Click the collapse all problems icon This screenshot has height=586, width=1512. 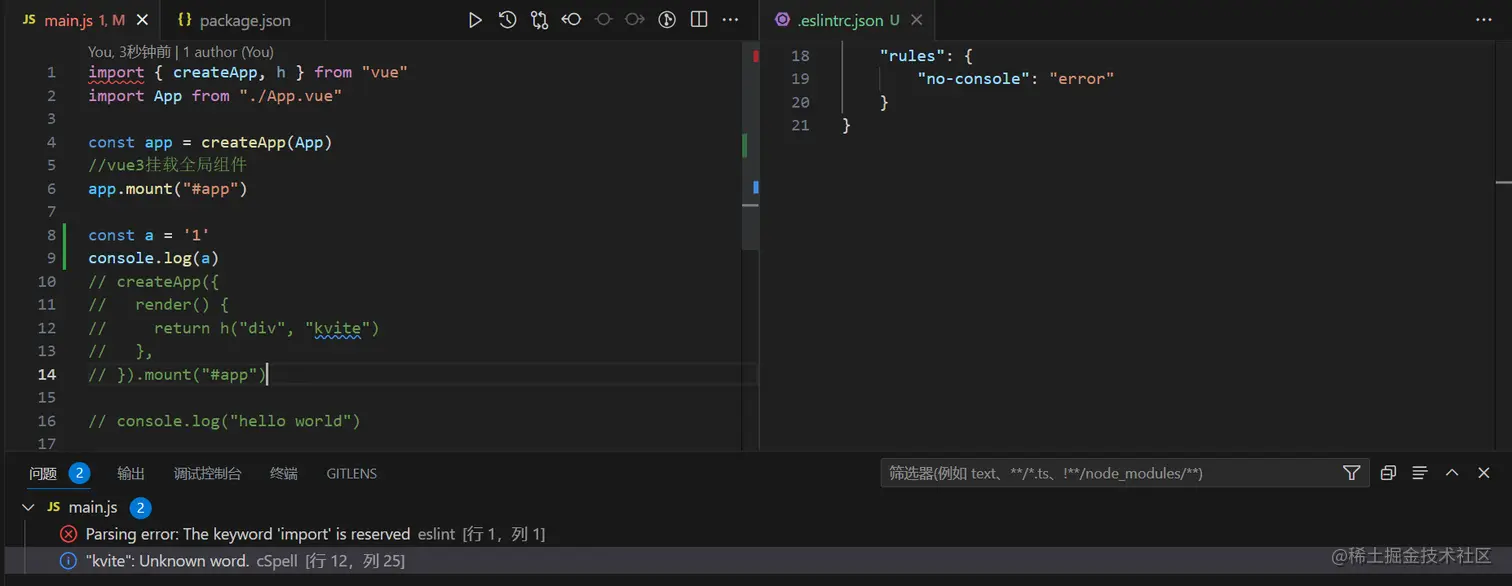pos(1388,473)
